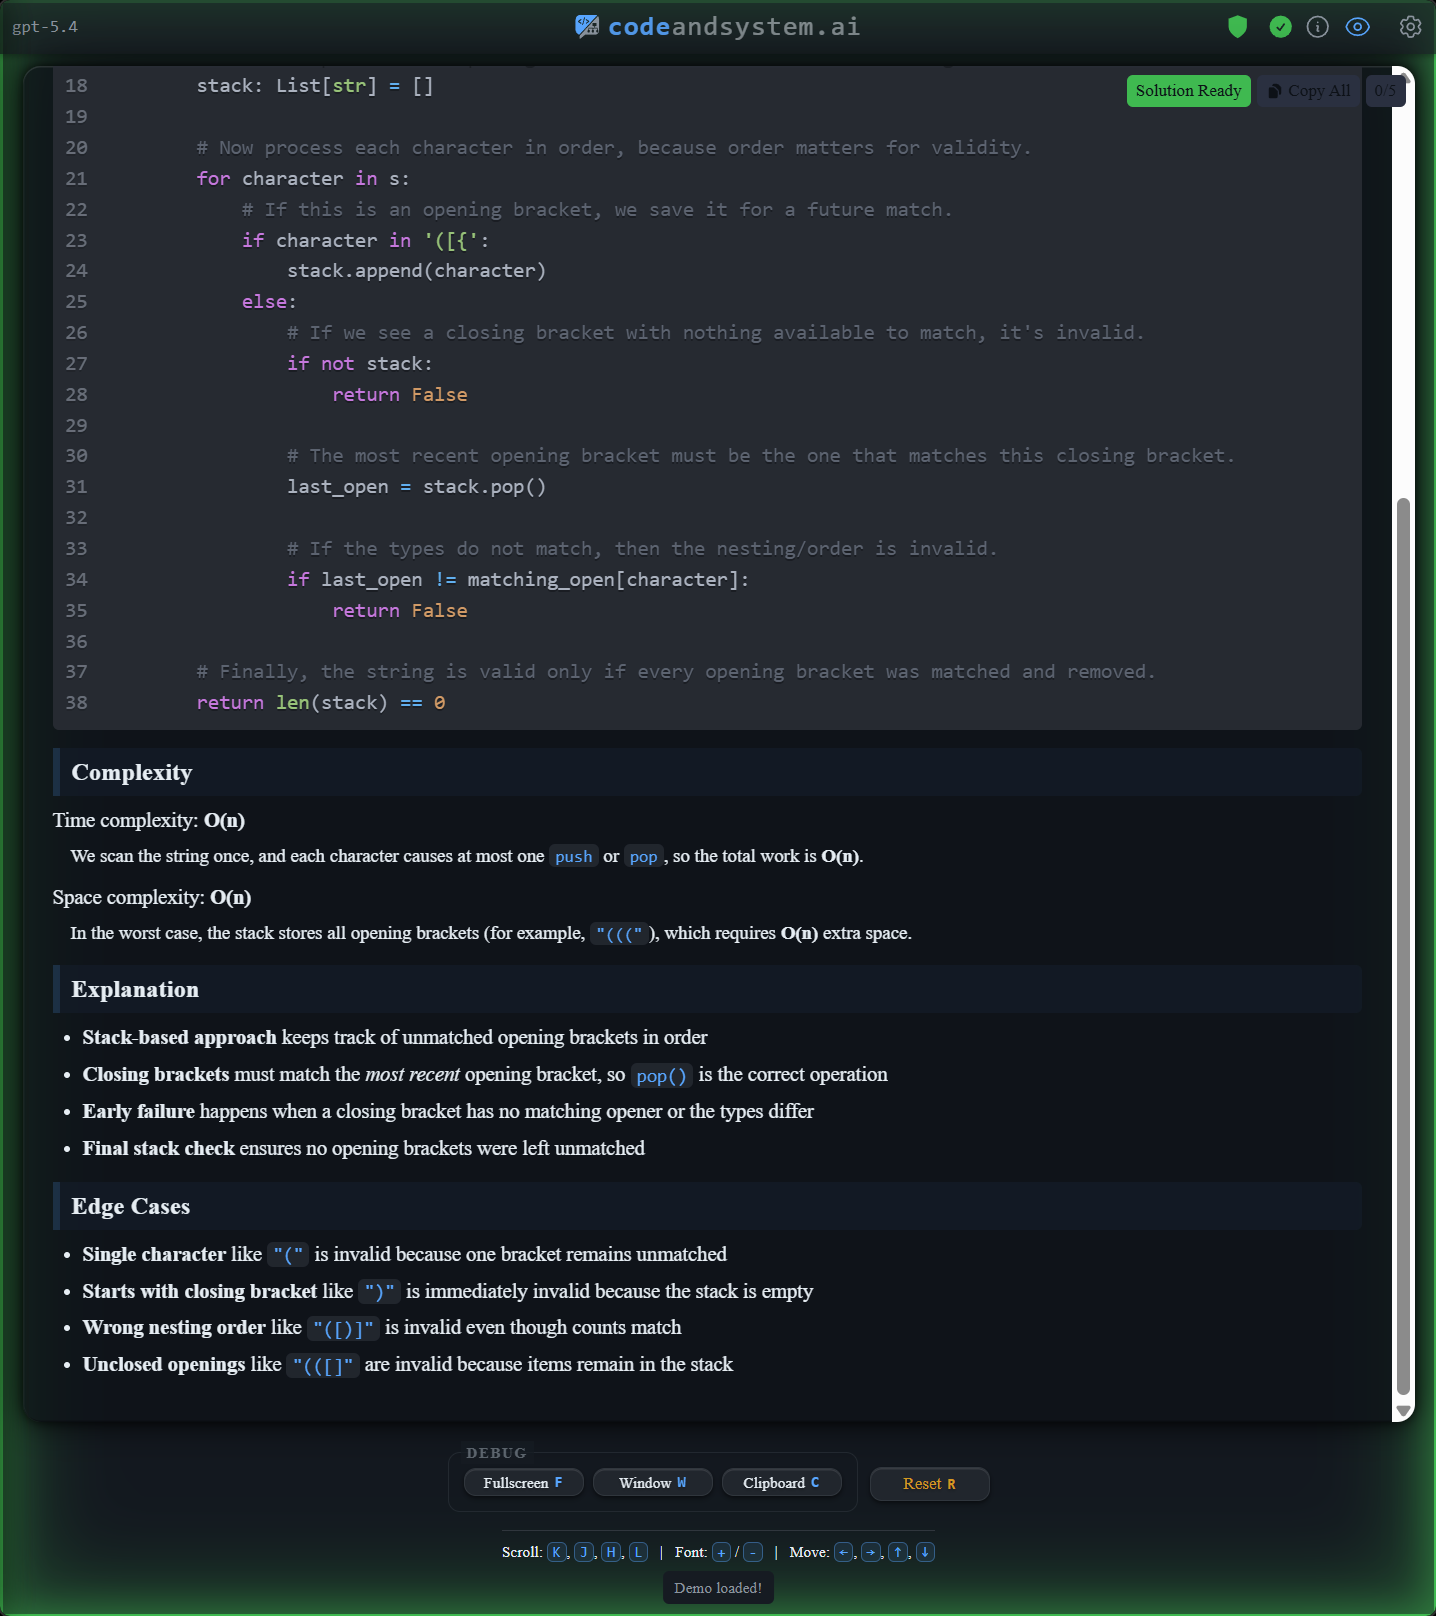The height and width of the screenshot is (1616, 1436).
Task: Click the ")" code chip under Edge Cases
Action: 380,1292
